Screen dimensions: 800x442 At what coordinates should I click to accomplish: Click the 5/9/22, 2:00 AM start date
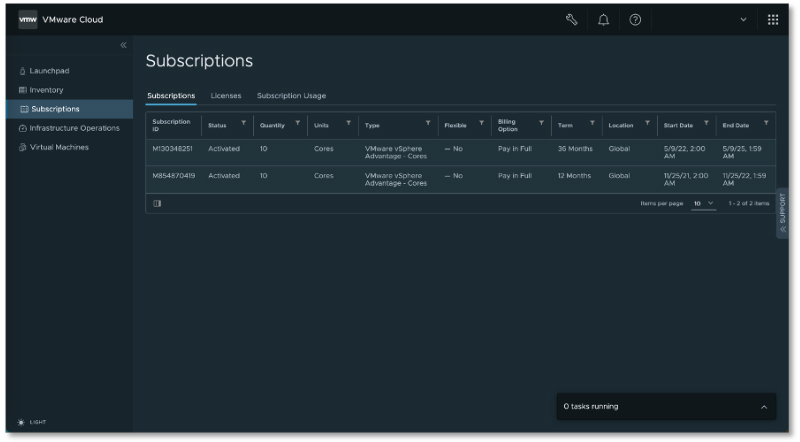pyautogui.click(x=684, y=153)
